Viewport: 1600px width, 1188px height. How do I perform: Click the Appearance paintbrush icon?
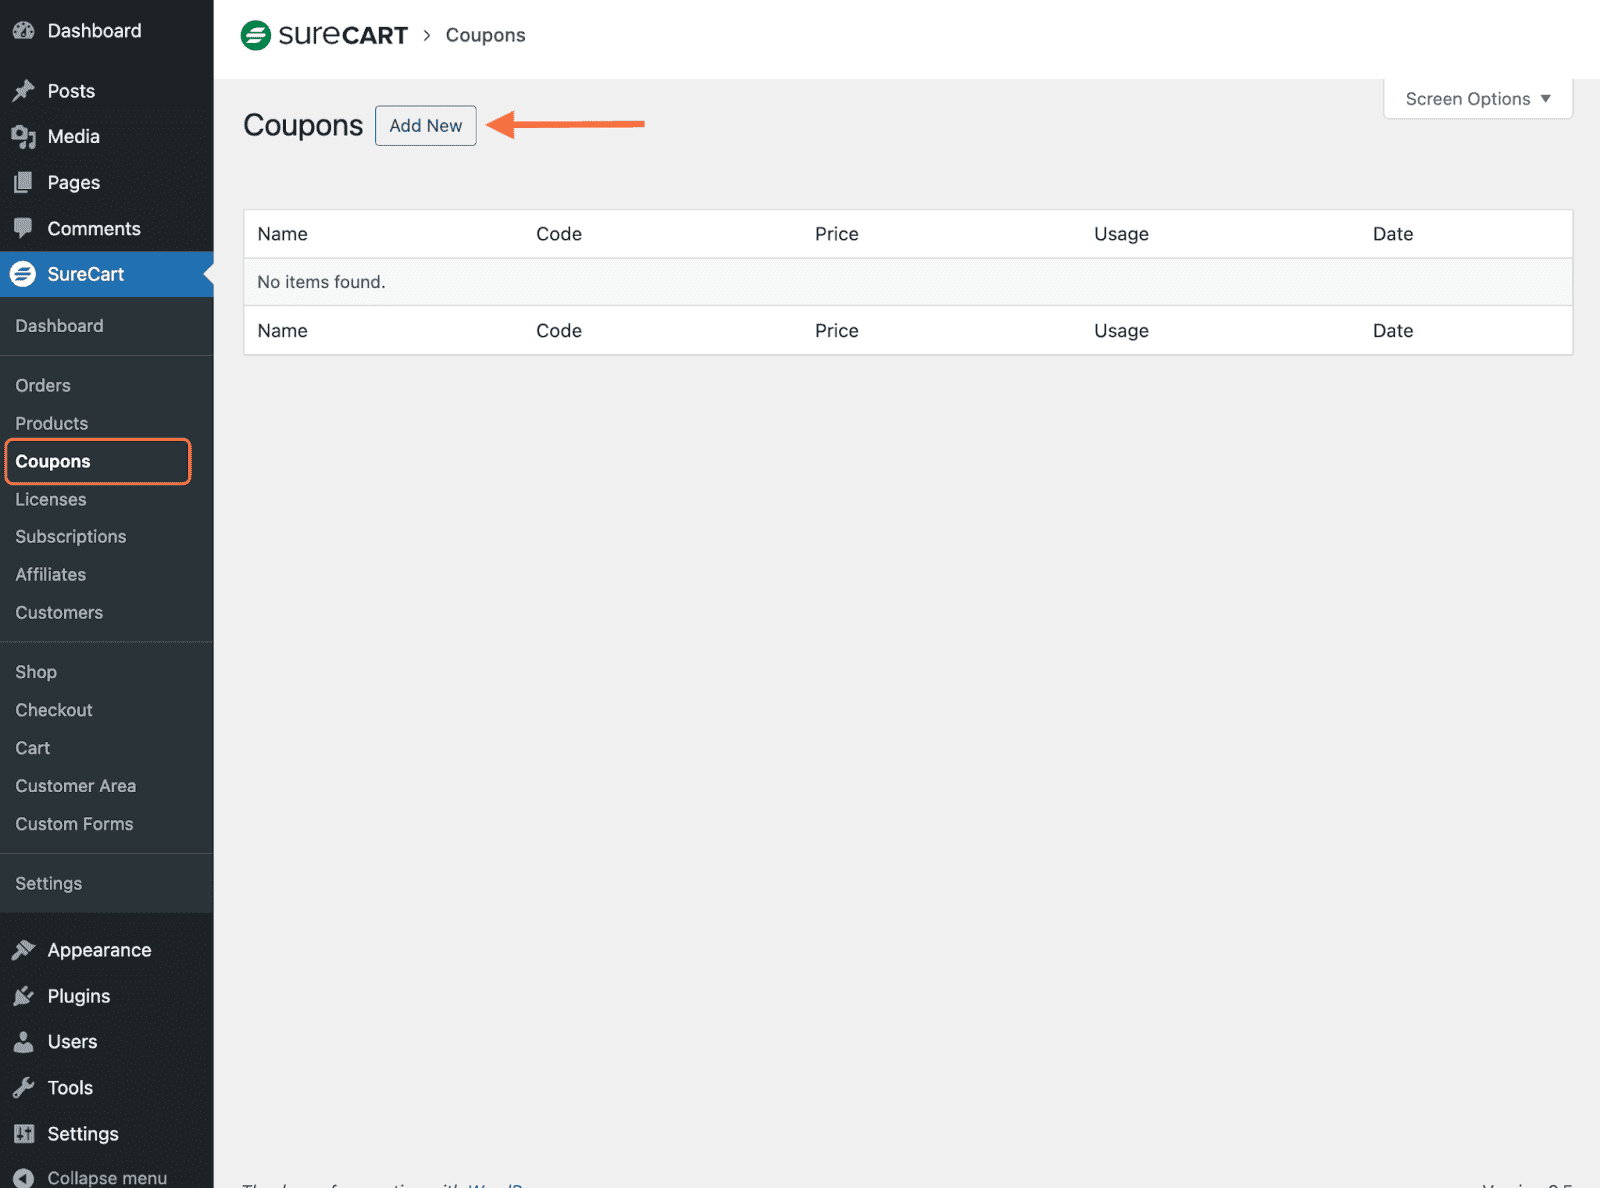23,950
